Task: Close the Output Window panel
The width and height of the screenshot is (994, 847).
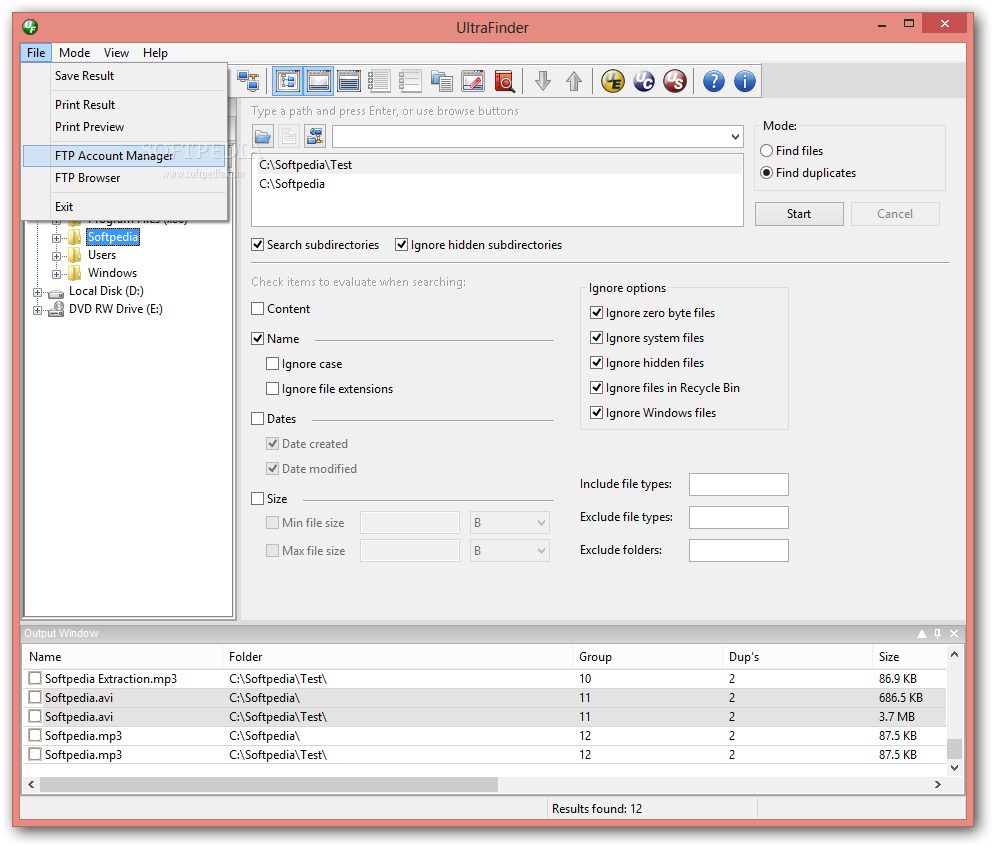Action: click(x=954, y=633)
